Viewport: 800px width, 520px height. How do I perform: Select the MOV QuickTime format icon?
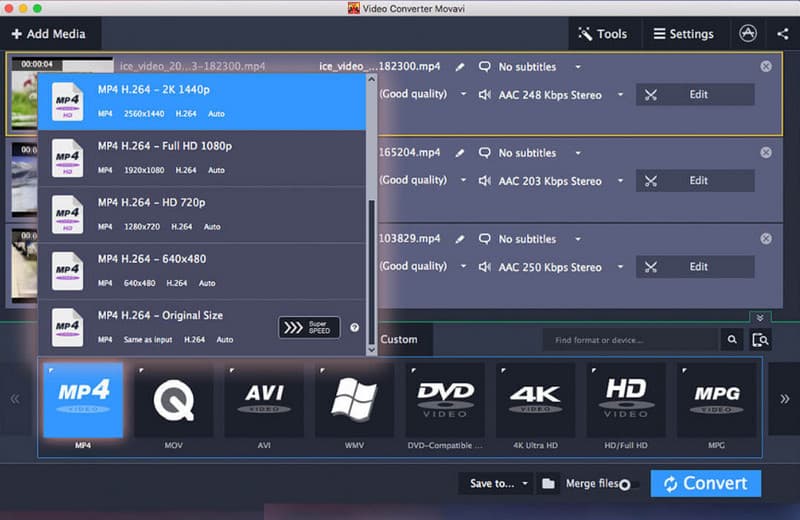click(173, 400)
